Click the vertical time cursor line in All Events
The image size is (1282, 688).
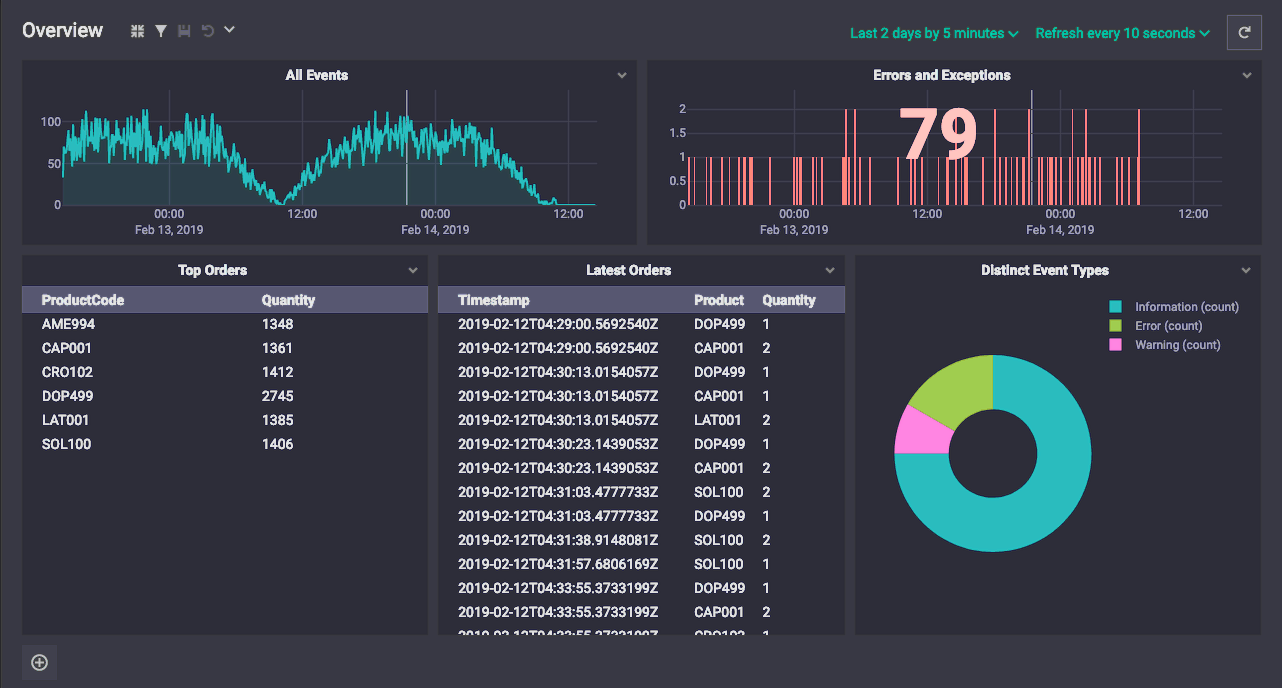click(406, 148)
